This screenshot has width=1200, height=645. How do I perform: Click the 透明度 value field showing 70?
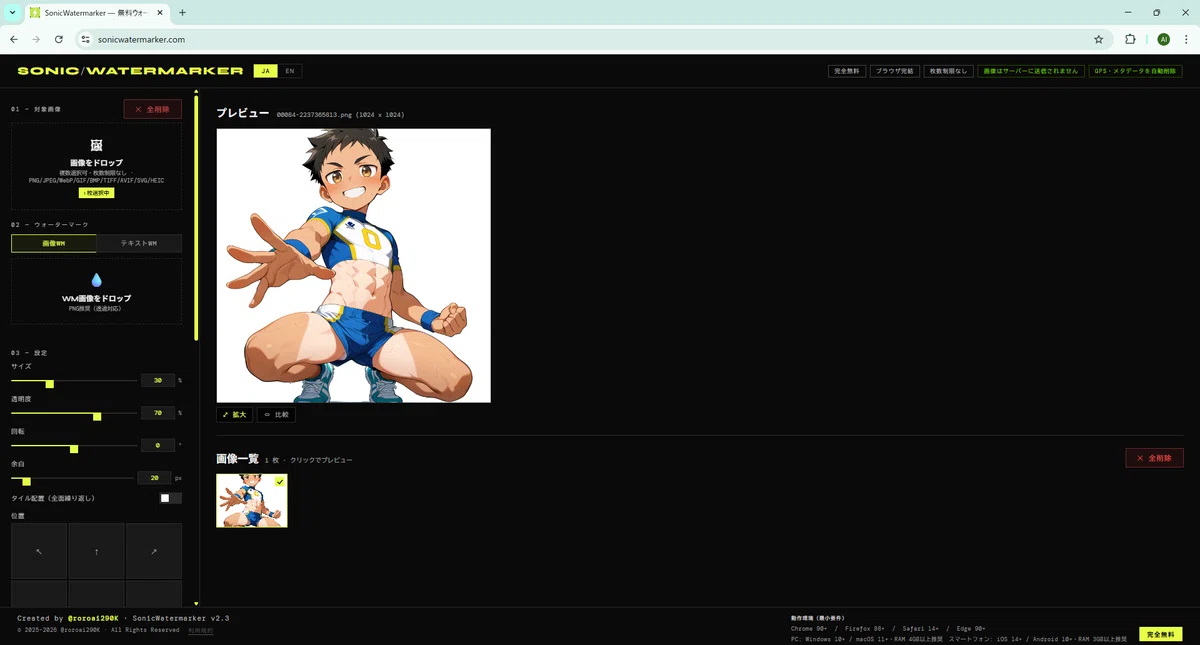(157, 413)
